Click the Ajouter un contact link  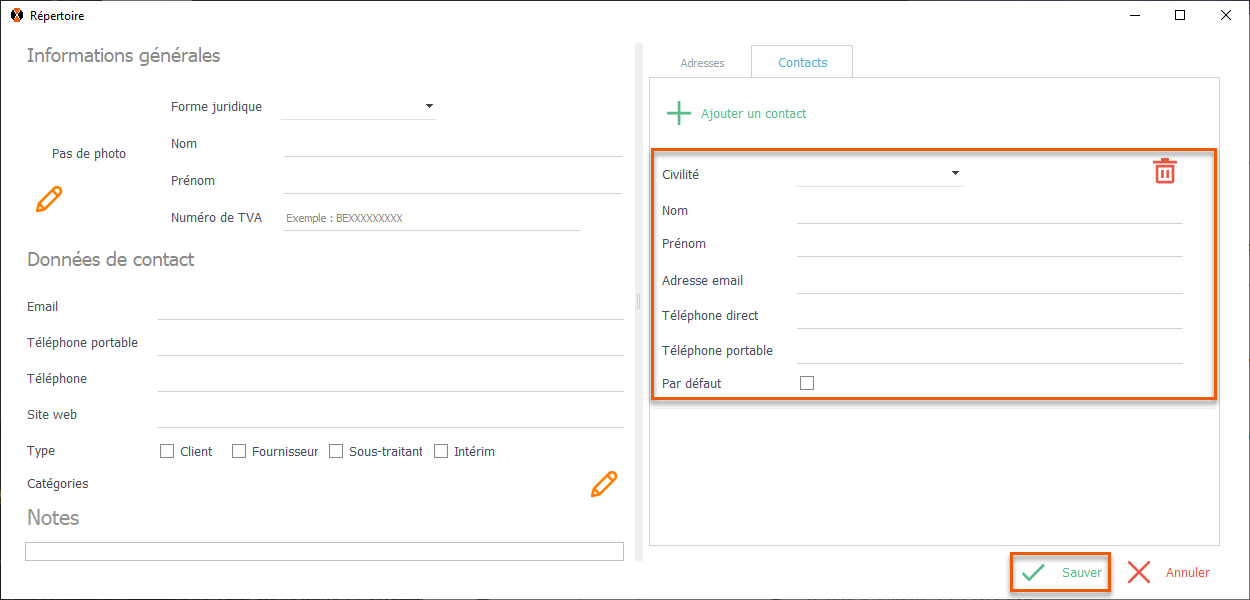pyautogui.click(x=753, y=114)
